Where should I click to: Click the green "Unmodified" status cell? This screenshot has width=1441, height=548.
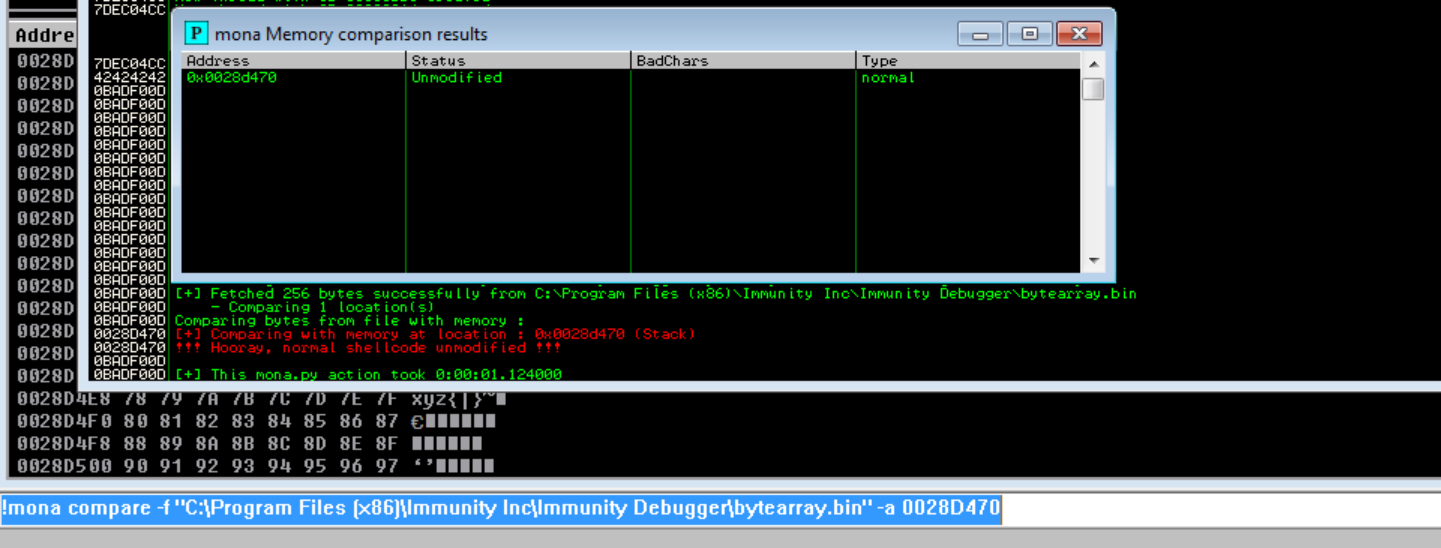(x=457, y=78)
